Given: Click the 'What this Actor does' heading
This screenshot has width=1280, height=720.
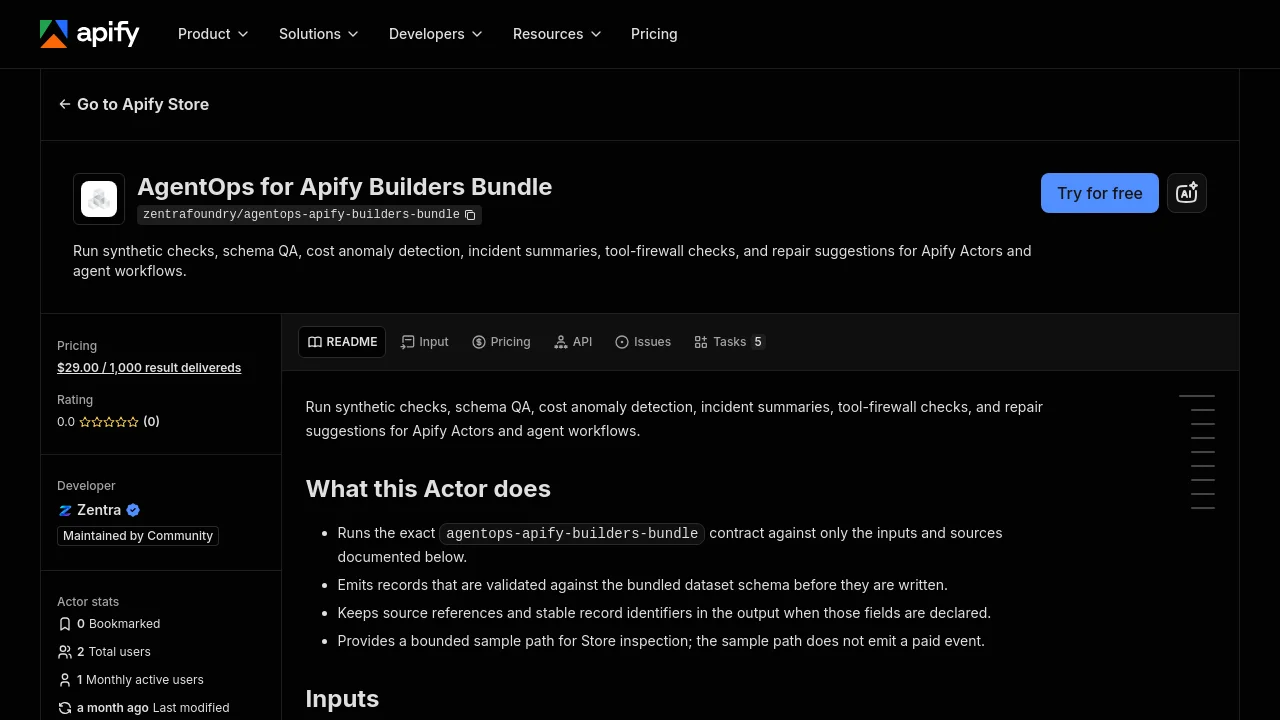Looking at the screenshot, I should [x=428, y=489].
